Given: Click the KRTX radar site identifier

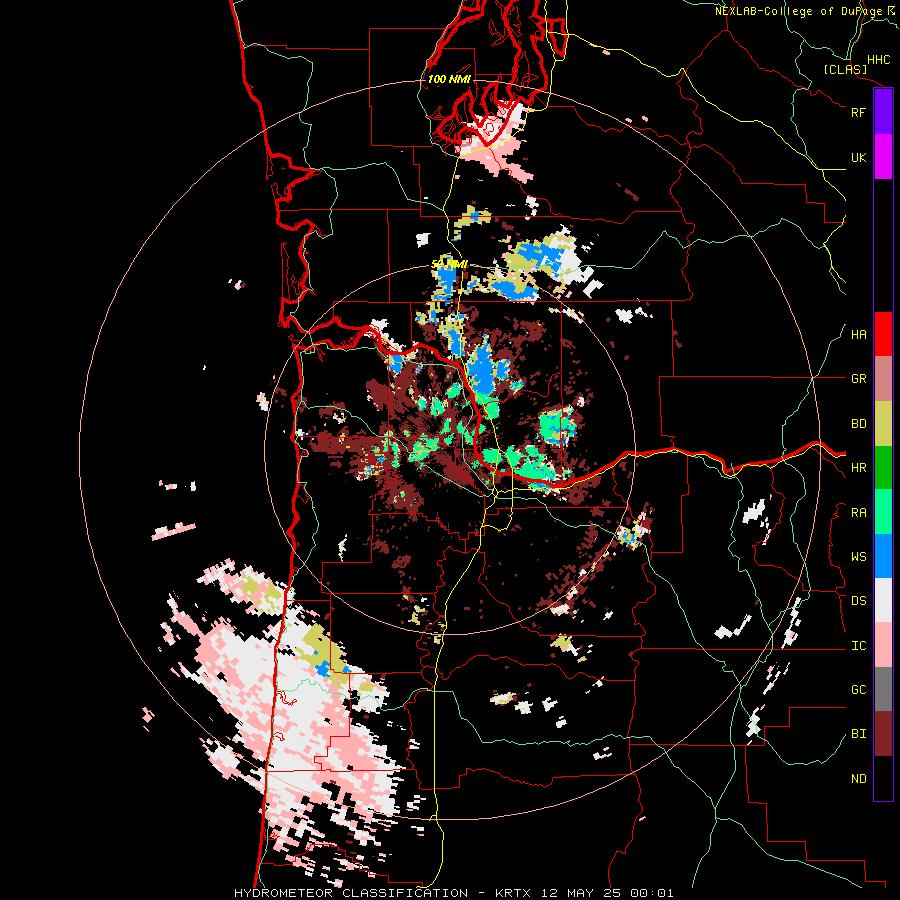Looking at the screenshot, I should click(x=513, y=893).
